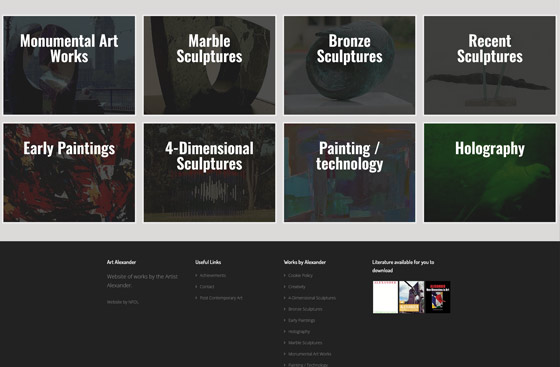The height and width of the screenshot is (367, 560).
Task: Download the black New Dimensions in Art book
Action: click(x=438, y=297)
